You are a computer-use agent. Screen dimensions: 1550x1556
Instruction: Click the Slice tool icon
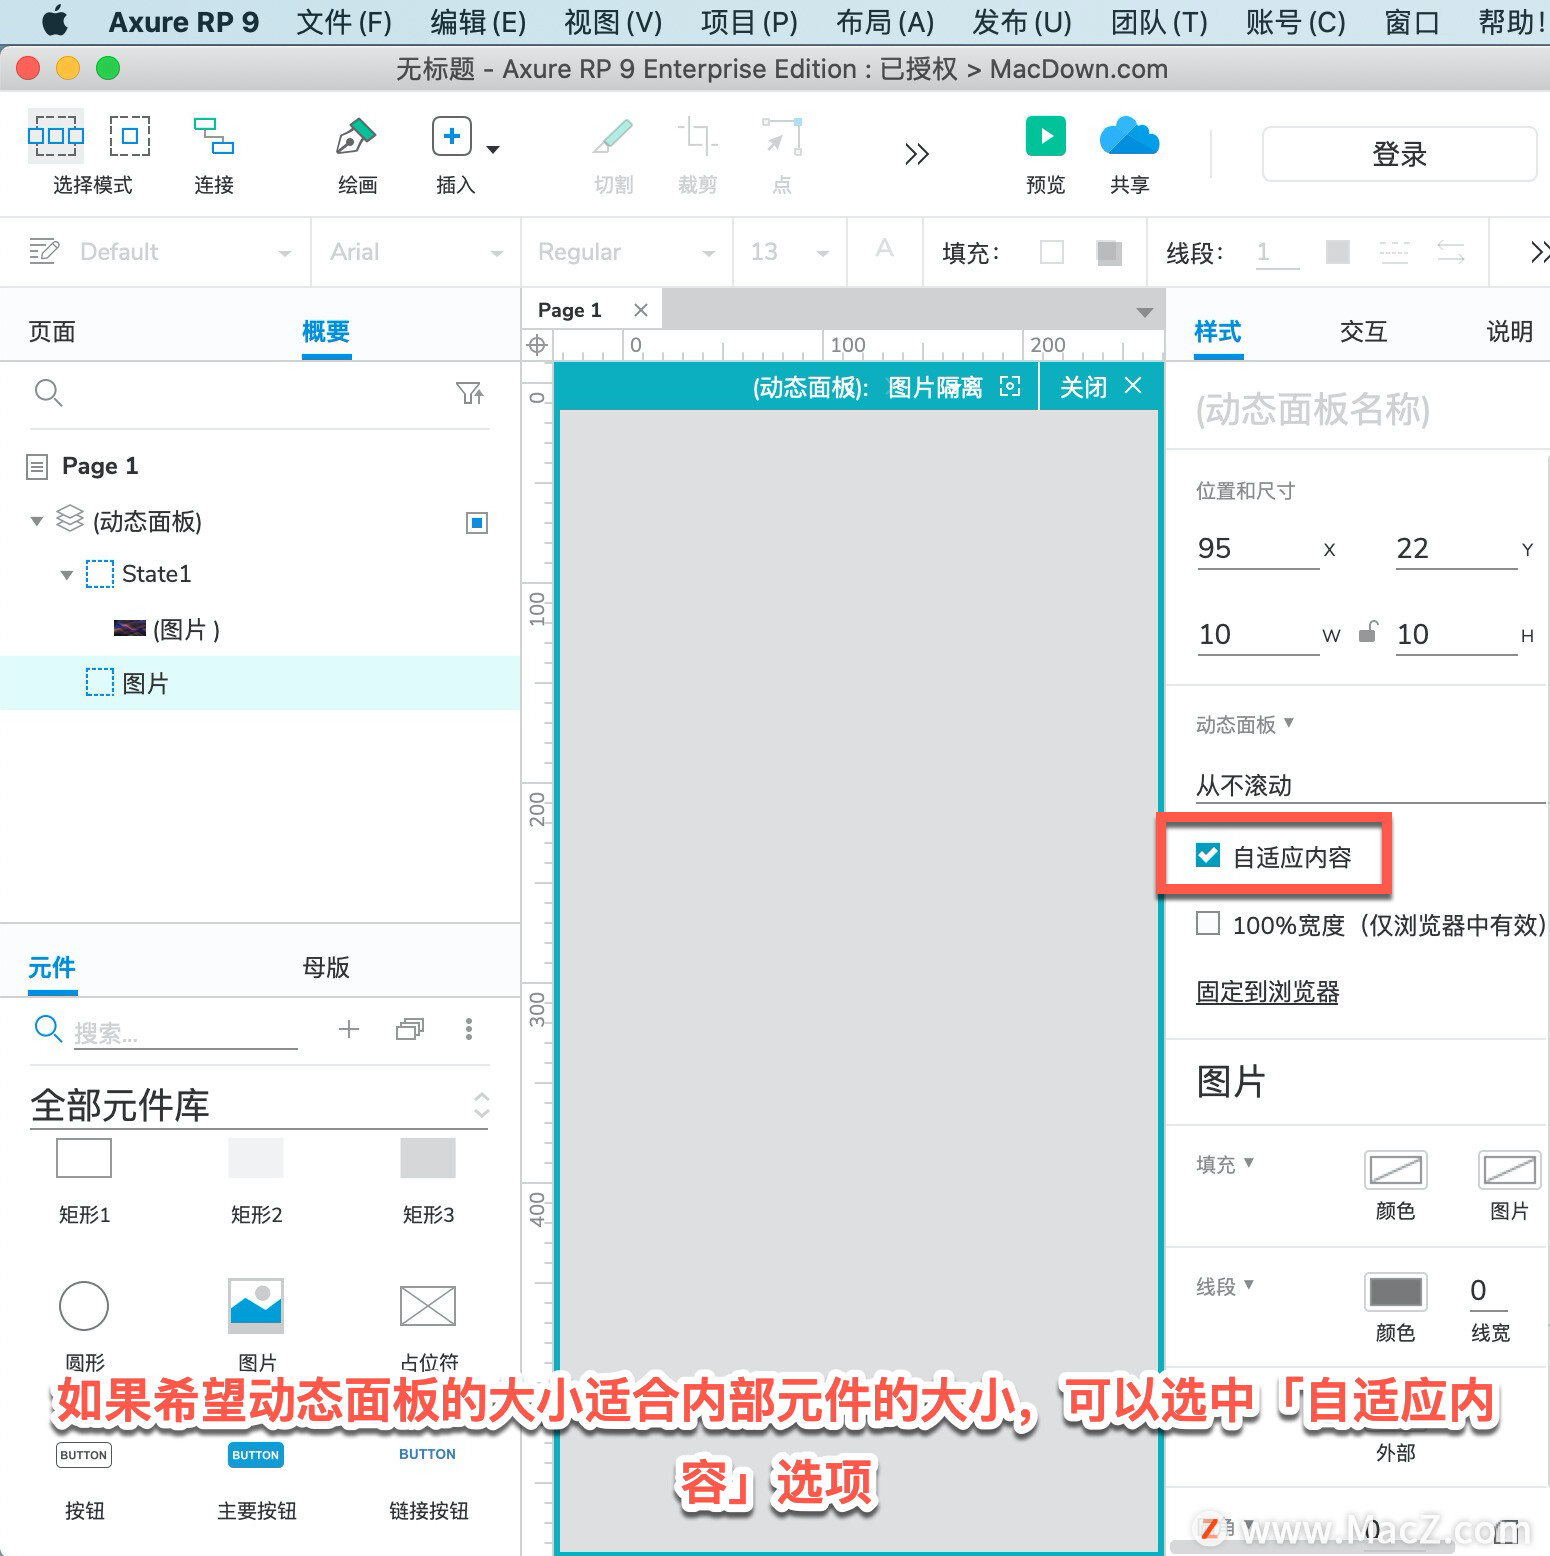tap(613, 136)
